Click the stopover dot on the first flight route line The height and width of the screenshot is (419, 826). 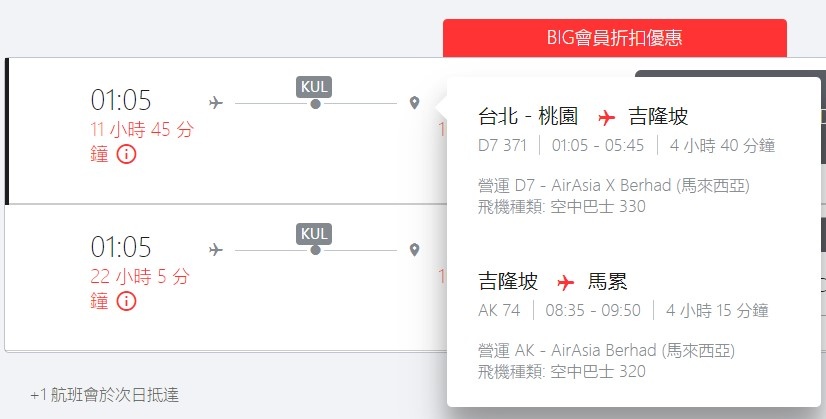coord(315,103)
